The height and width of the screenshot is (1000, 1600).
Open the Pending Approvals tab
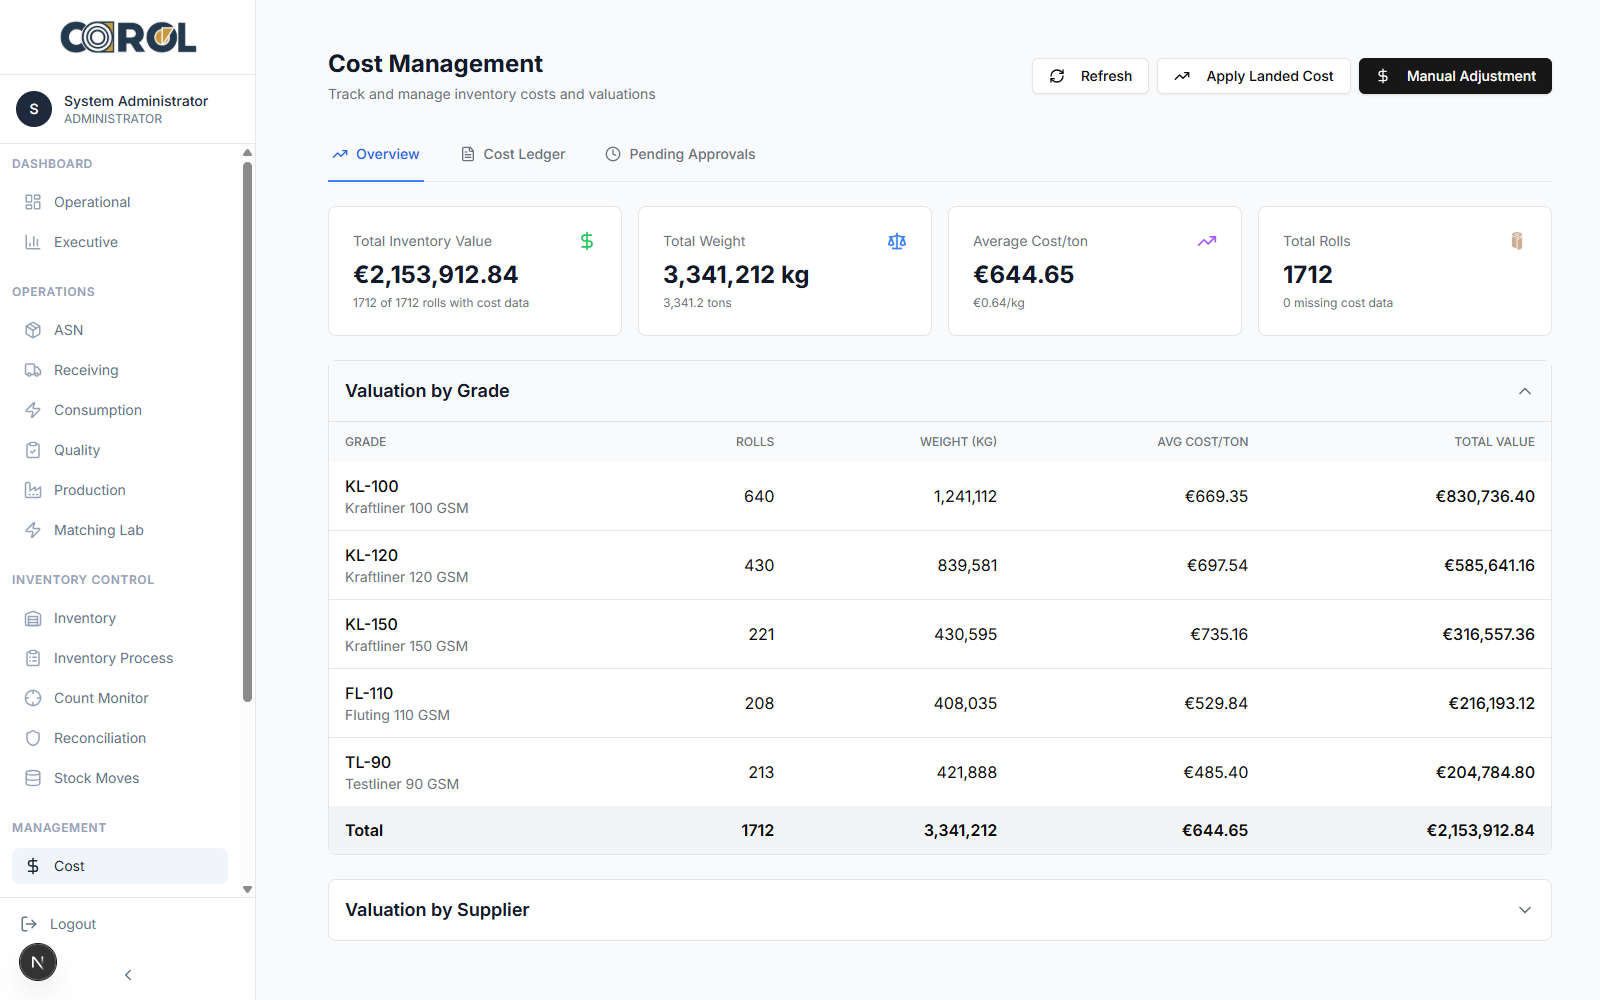coord(680,154)
